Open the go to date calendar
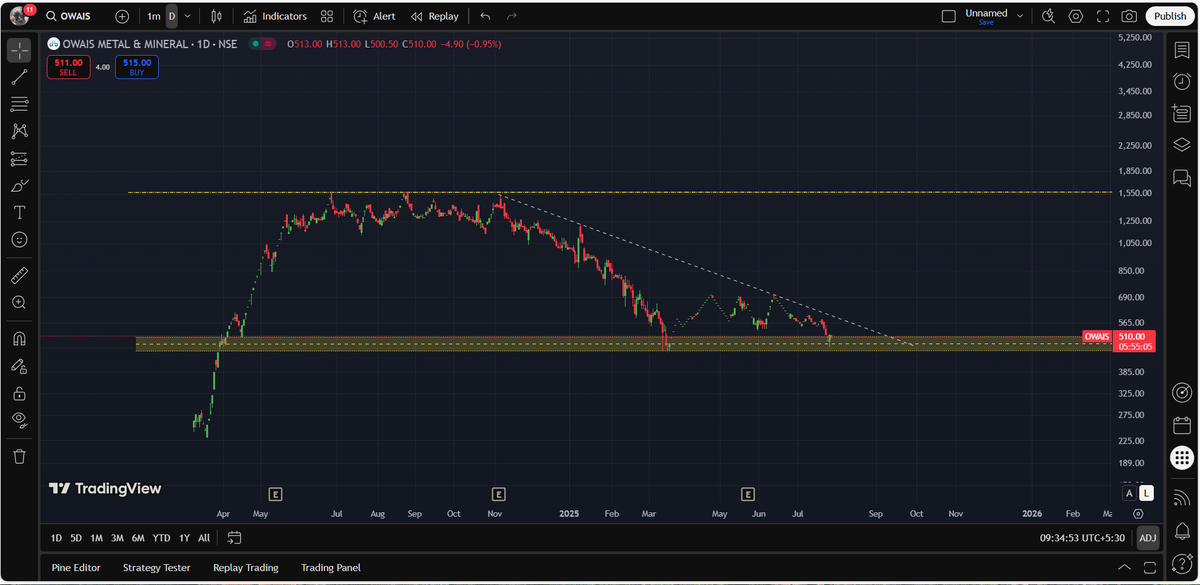The width and height of the screenshot is (1200, 585). (234, 538)
